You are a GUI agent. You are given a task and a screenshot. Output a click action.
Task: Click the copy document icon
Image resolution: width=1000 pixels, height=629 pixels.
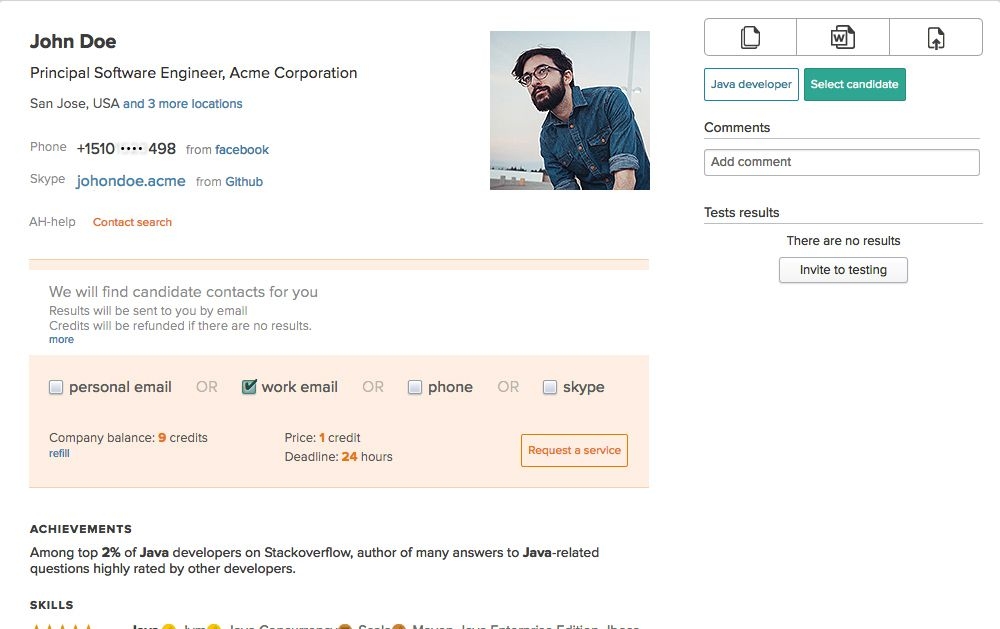click(x=750, y=38)
